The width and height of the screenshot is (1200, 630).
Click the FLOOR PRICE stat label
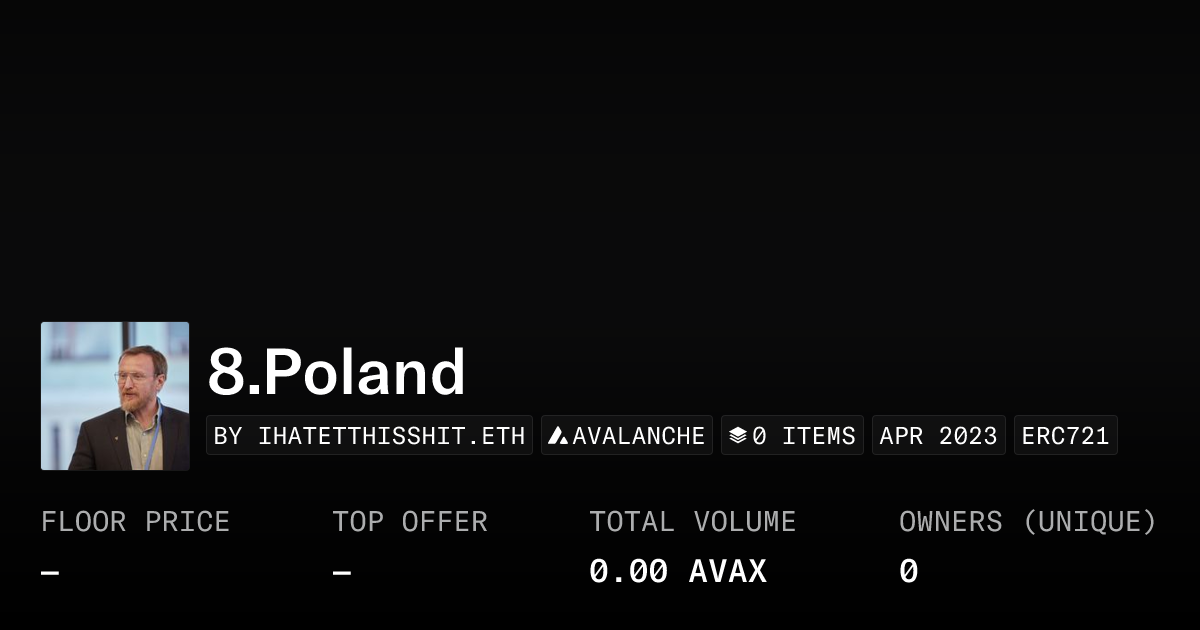coord(134,521)
